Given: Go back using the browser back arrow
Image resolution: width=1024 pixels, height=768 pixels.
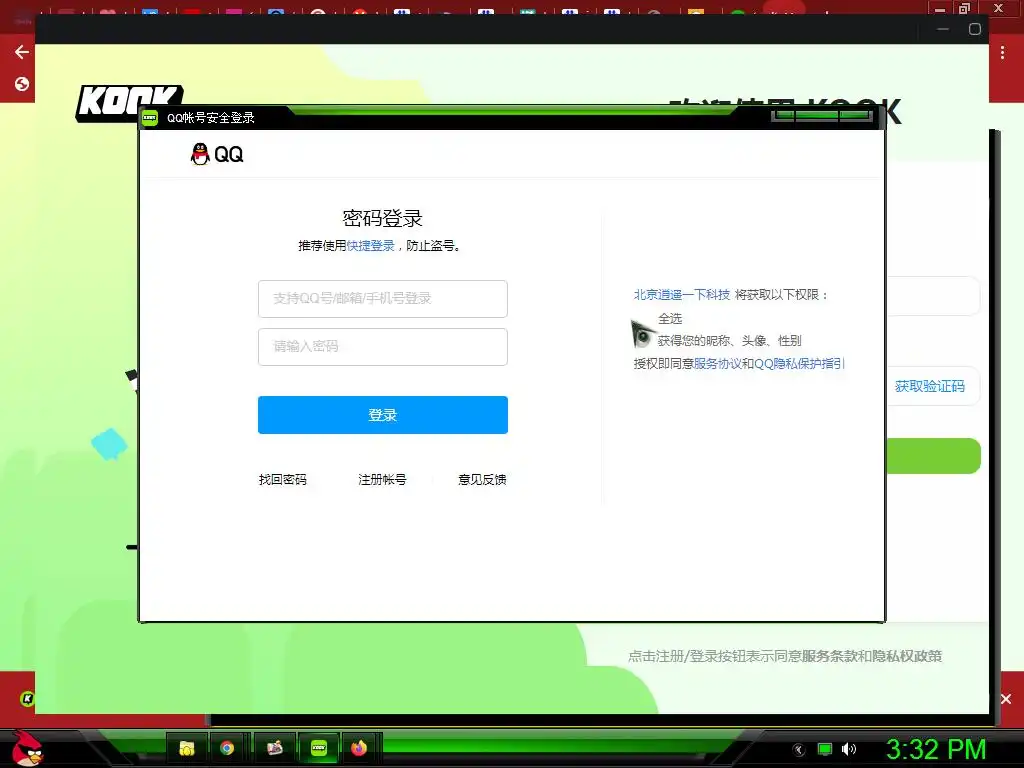Looking at the screenshot, I should pyautogui.click(x=22, y=52).
